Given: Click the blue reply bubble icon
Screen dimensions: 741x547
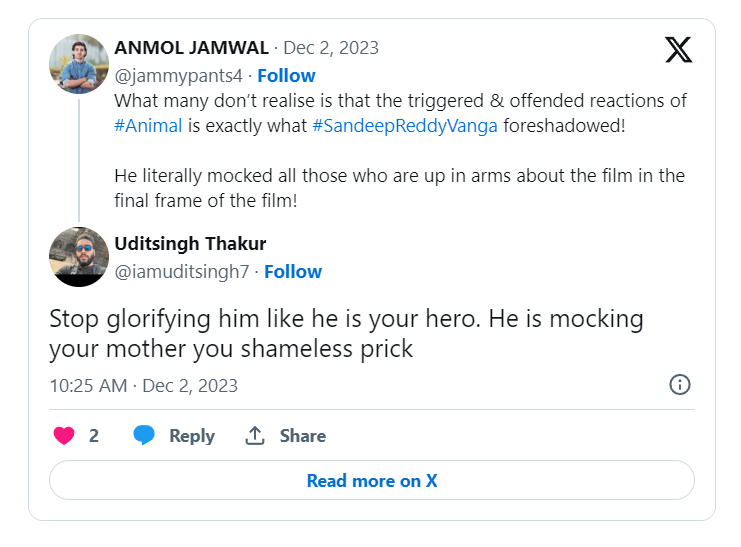Looking at the screenshot, I should pyautogui.click(x=144, y=435).
